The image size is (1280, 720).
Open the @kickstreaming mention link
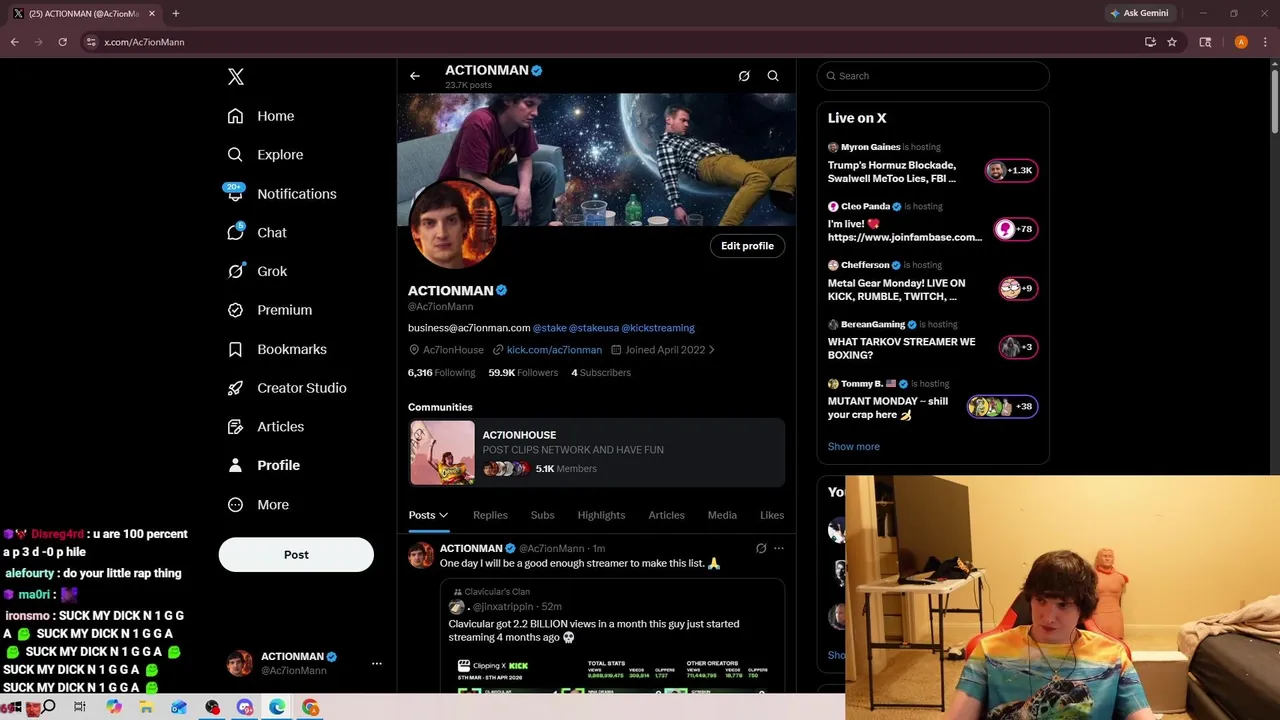(658, 328)
